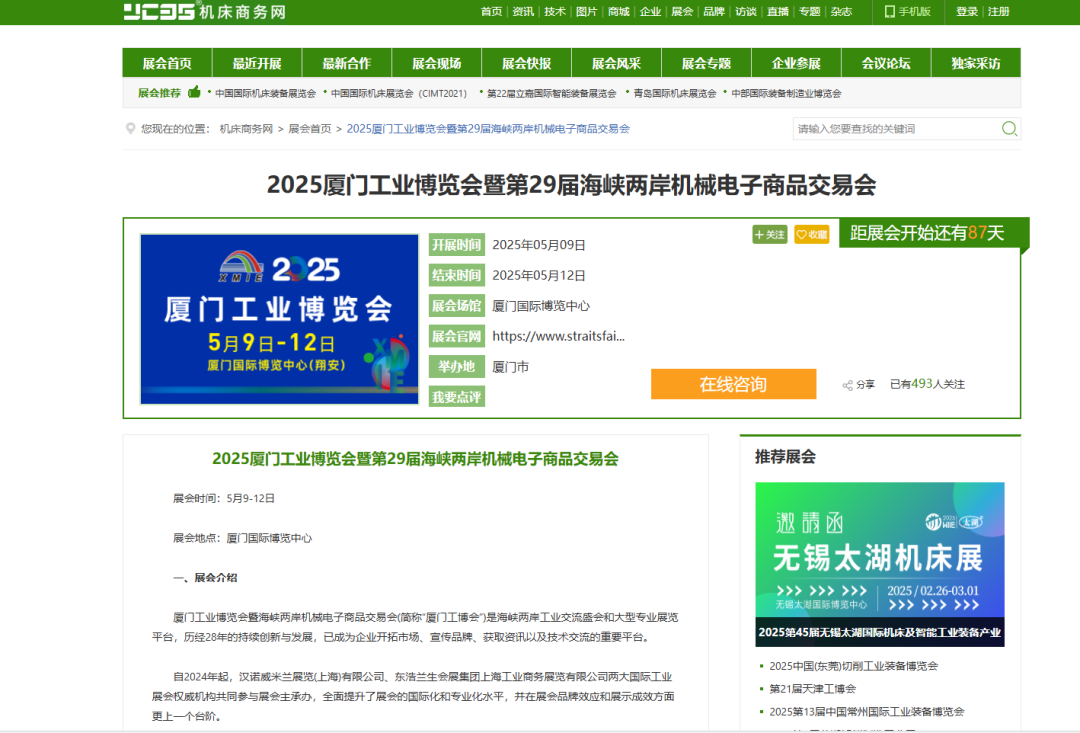This screenshot has height=733, width=1080.
Task: Open 第21届天津工博会 link
Action: [813, 689]
